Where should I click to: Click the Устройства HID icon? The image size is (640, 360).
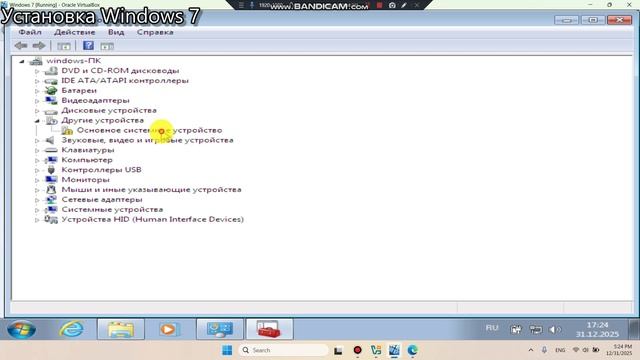pyautogui.click(x=51, y=219)
